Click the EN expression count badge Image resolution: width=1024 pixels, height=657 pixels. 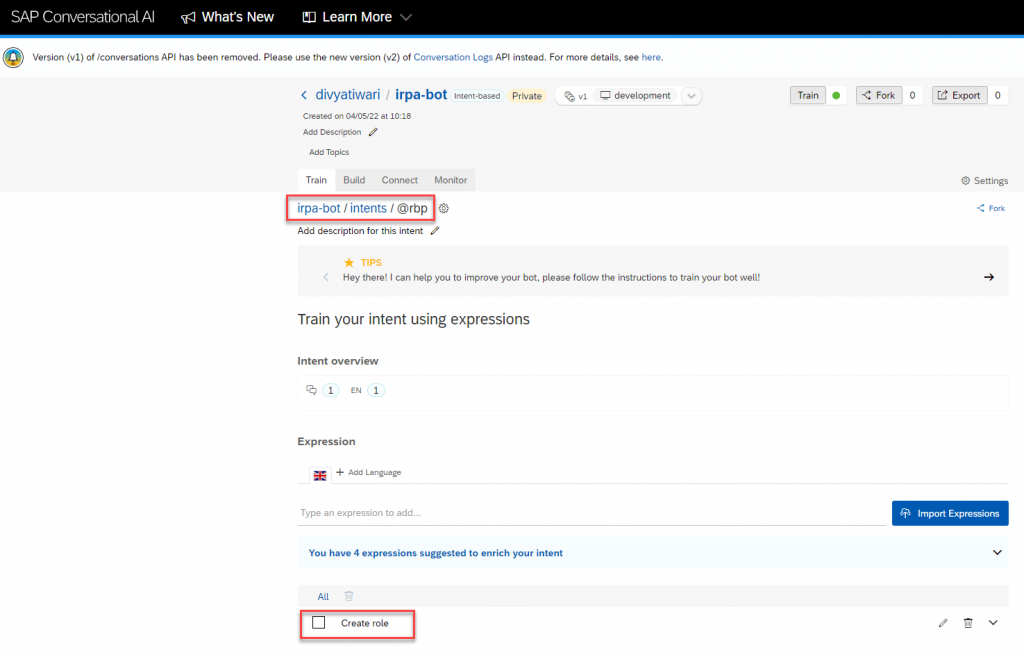[376, 390]
